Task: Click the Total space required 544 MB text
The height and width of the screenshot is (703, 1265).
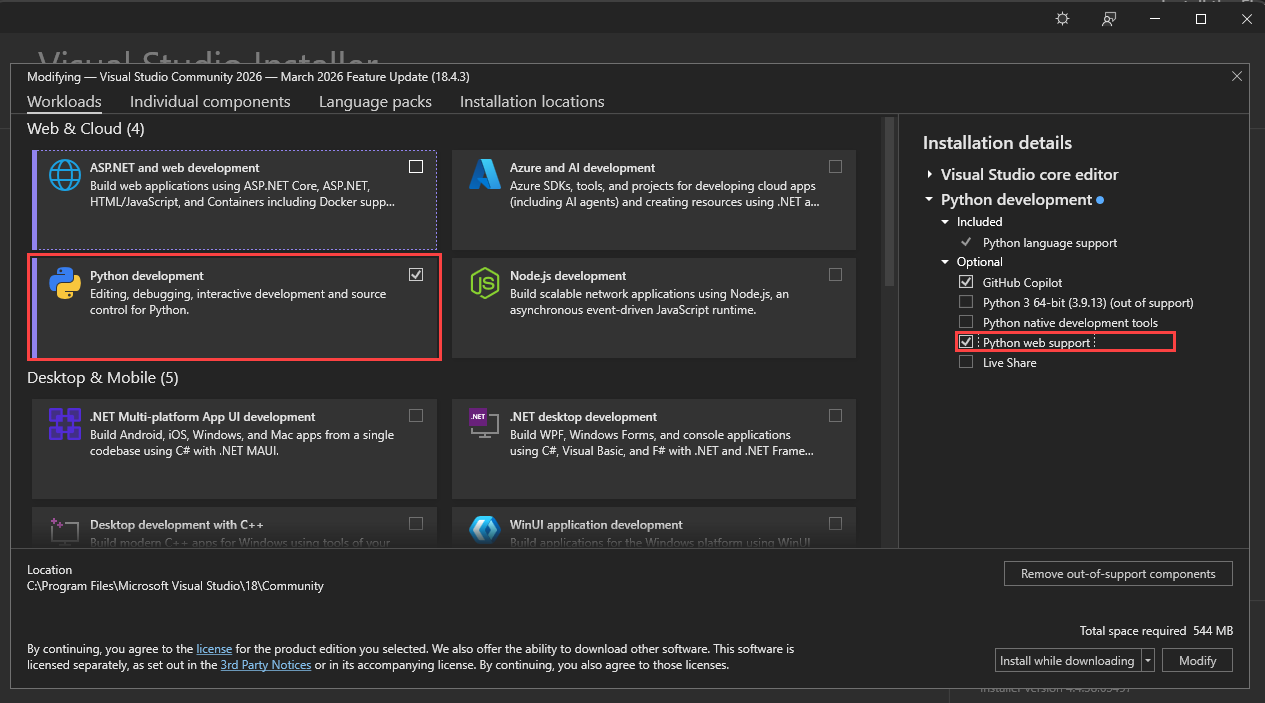Action: [1156, 631]
